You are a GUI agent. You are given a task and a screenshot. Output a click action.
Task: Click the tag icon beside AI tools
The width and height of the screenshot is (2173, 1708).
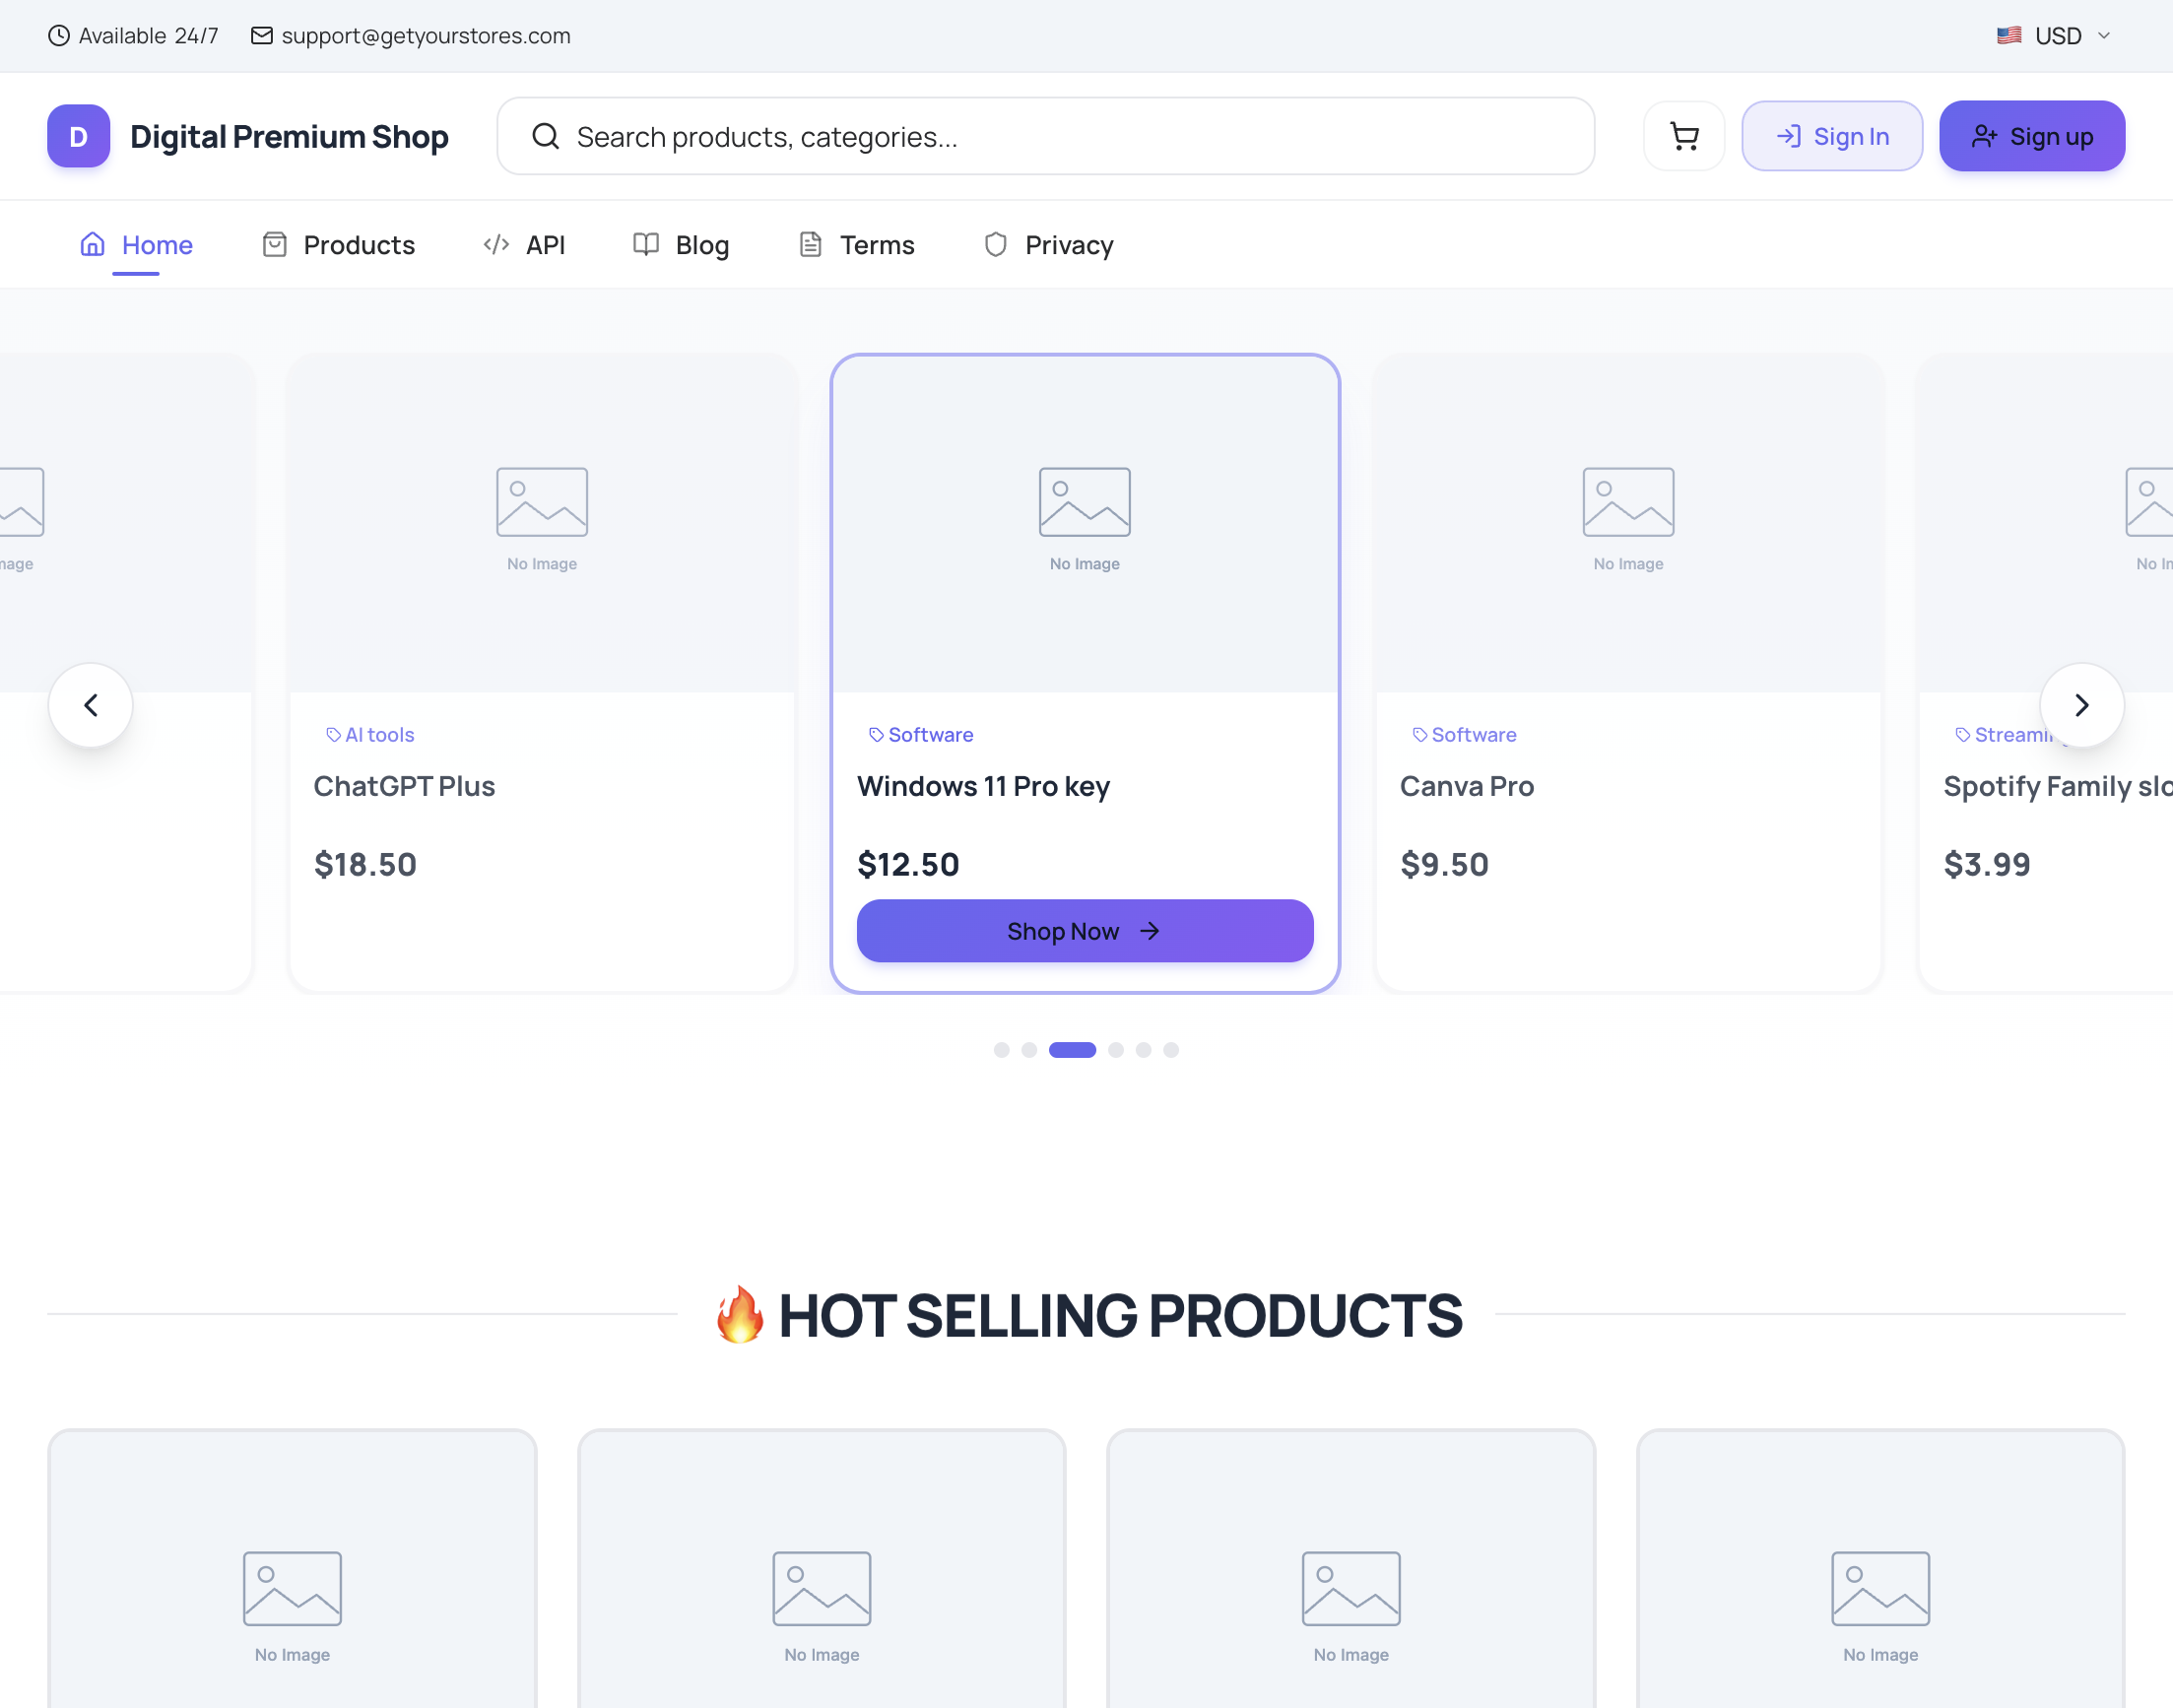click(333, 735)
